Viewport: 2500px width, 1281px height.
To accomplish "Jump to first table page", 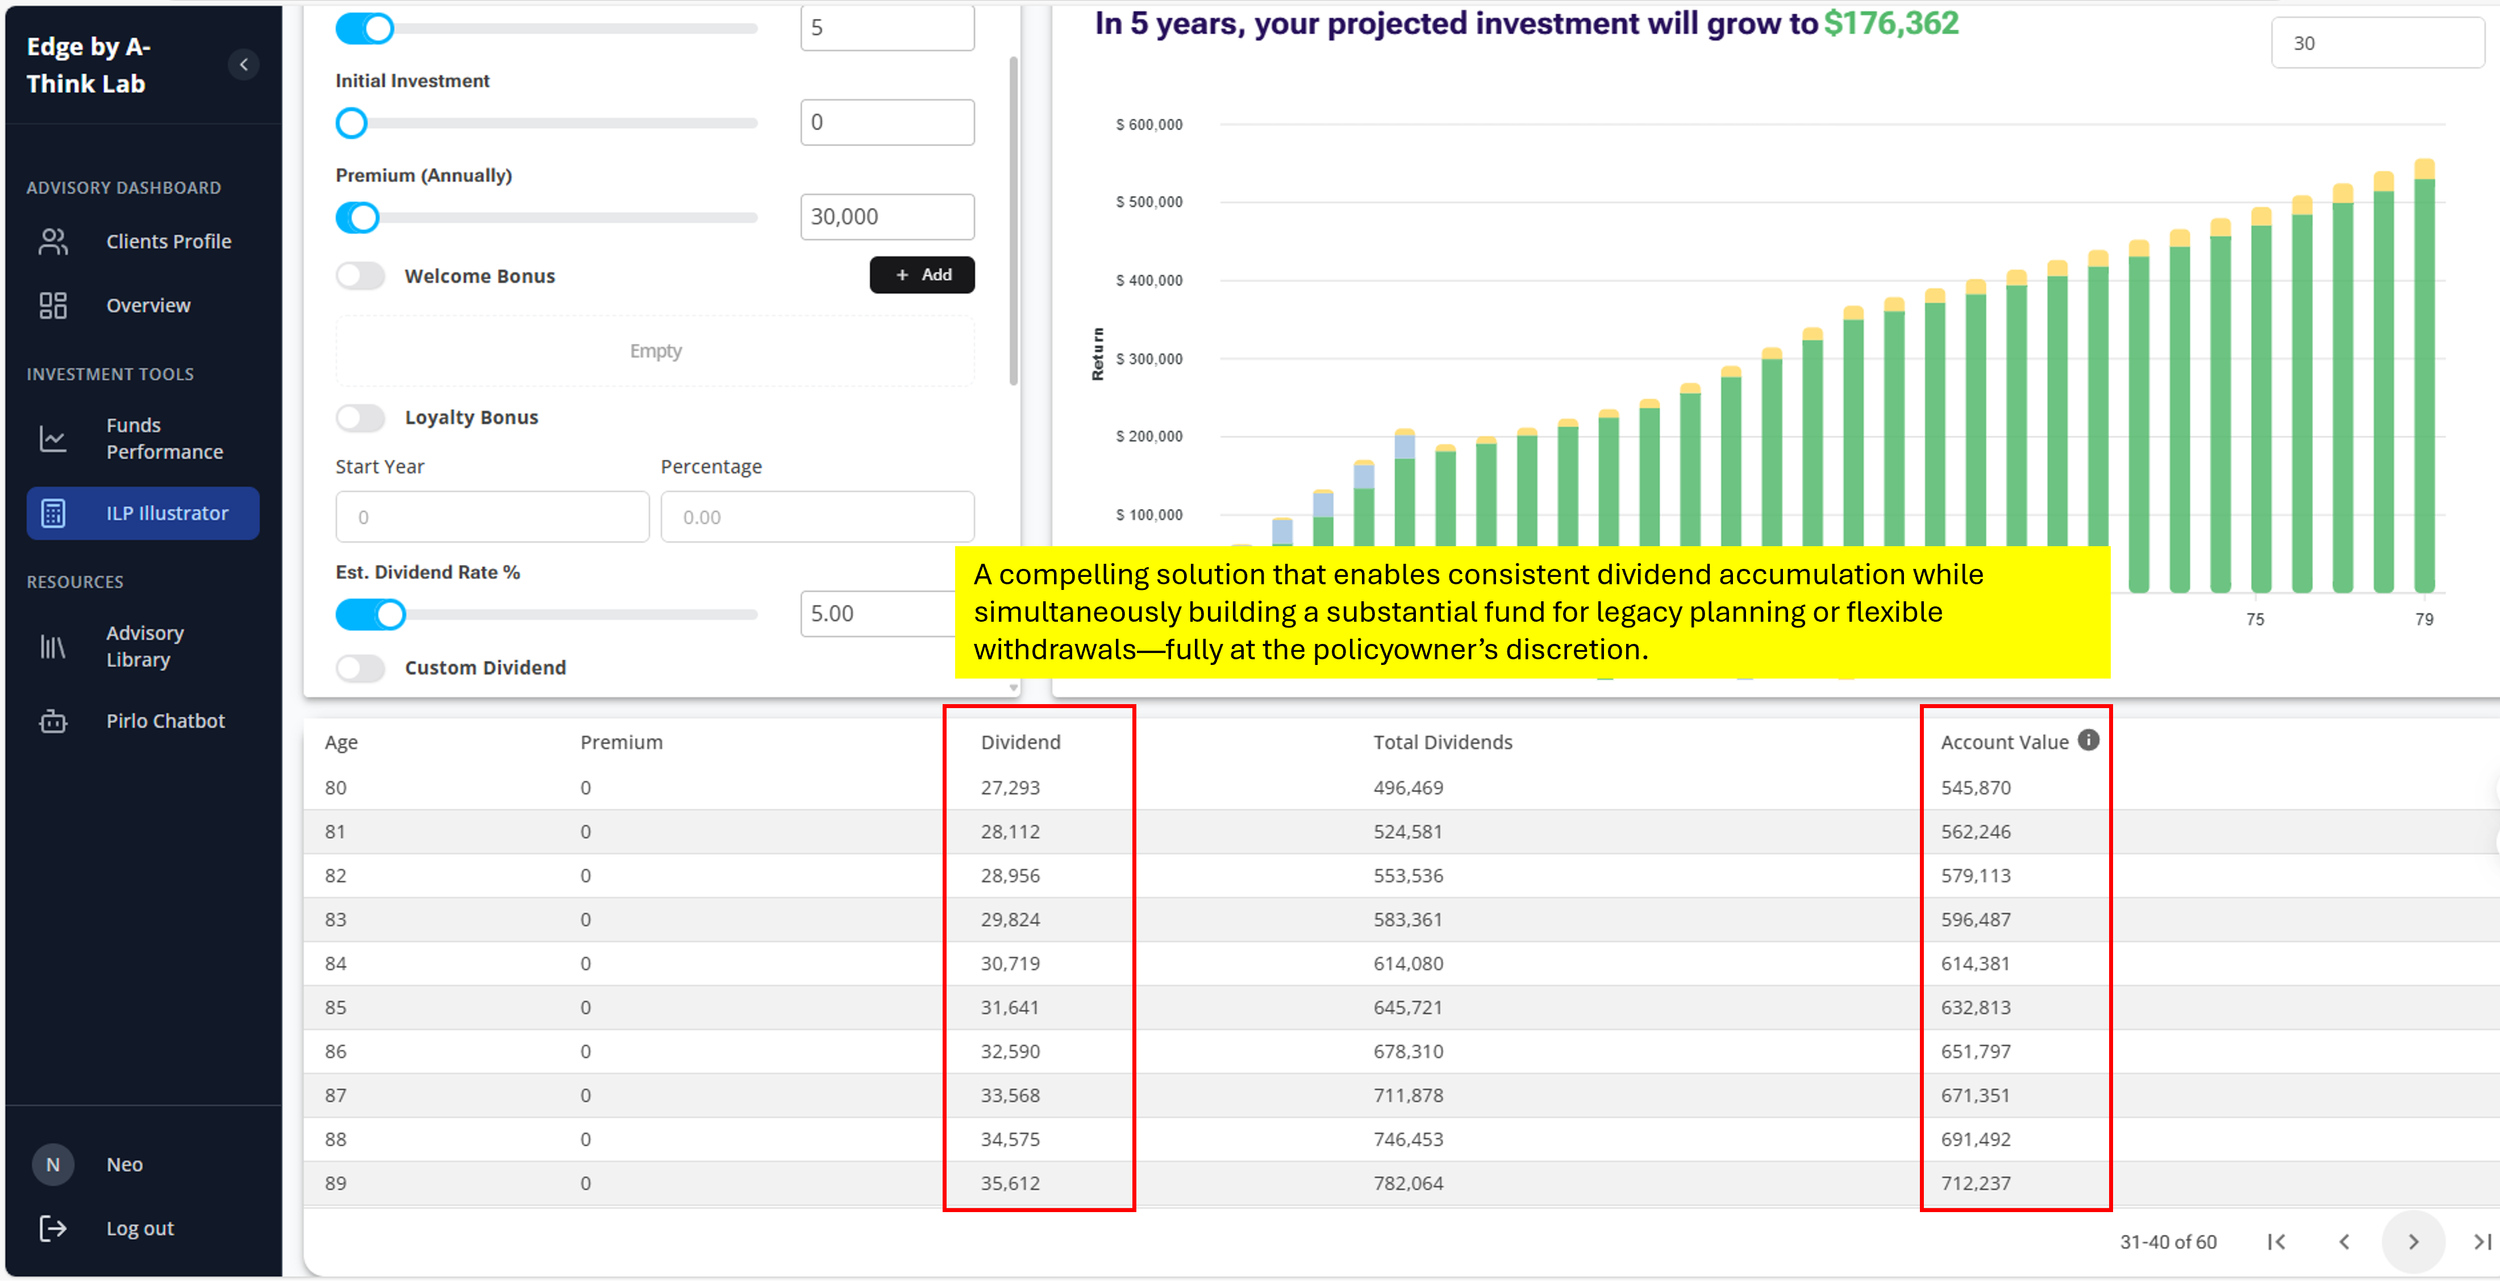I will click(x=2277, y=1241).
